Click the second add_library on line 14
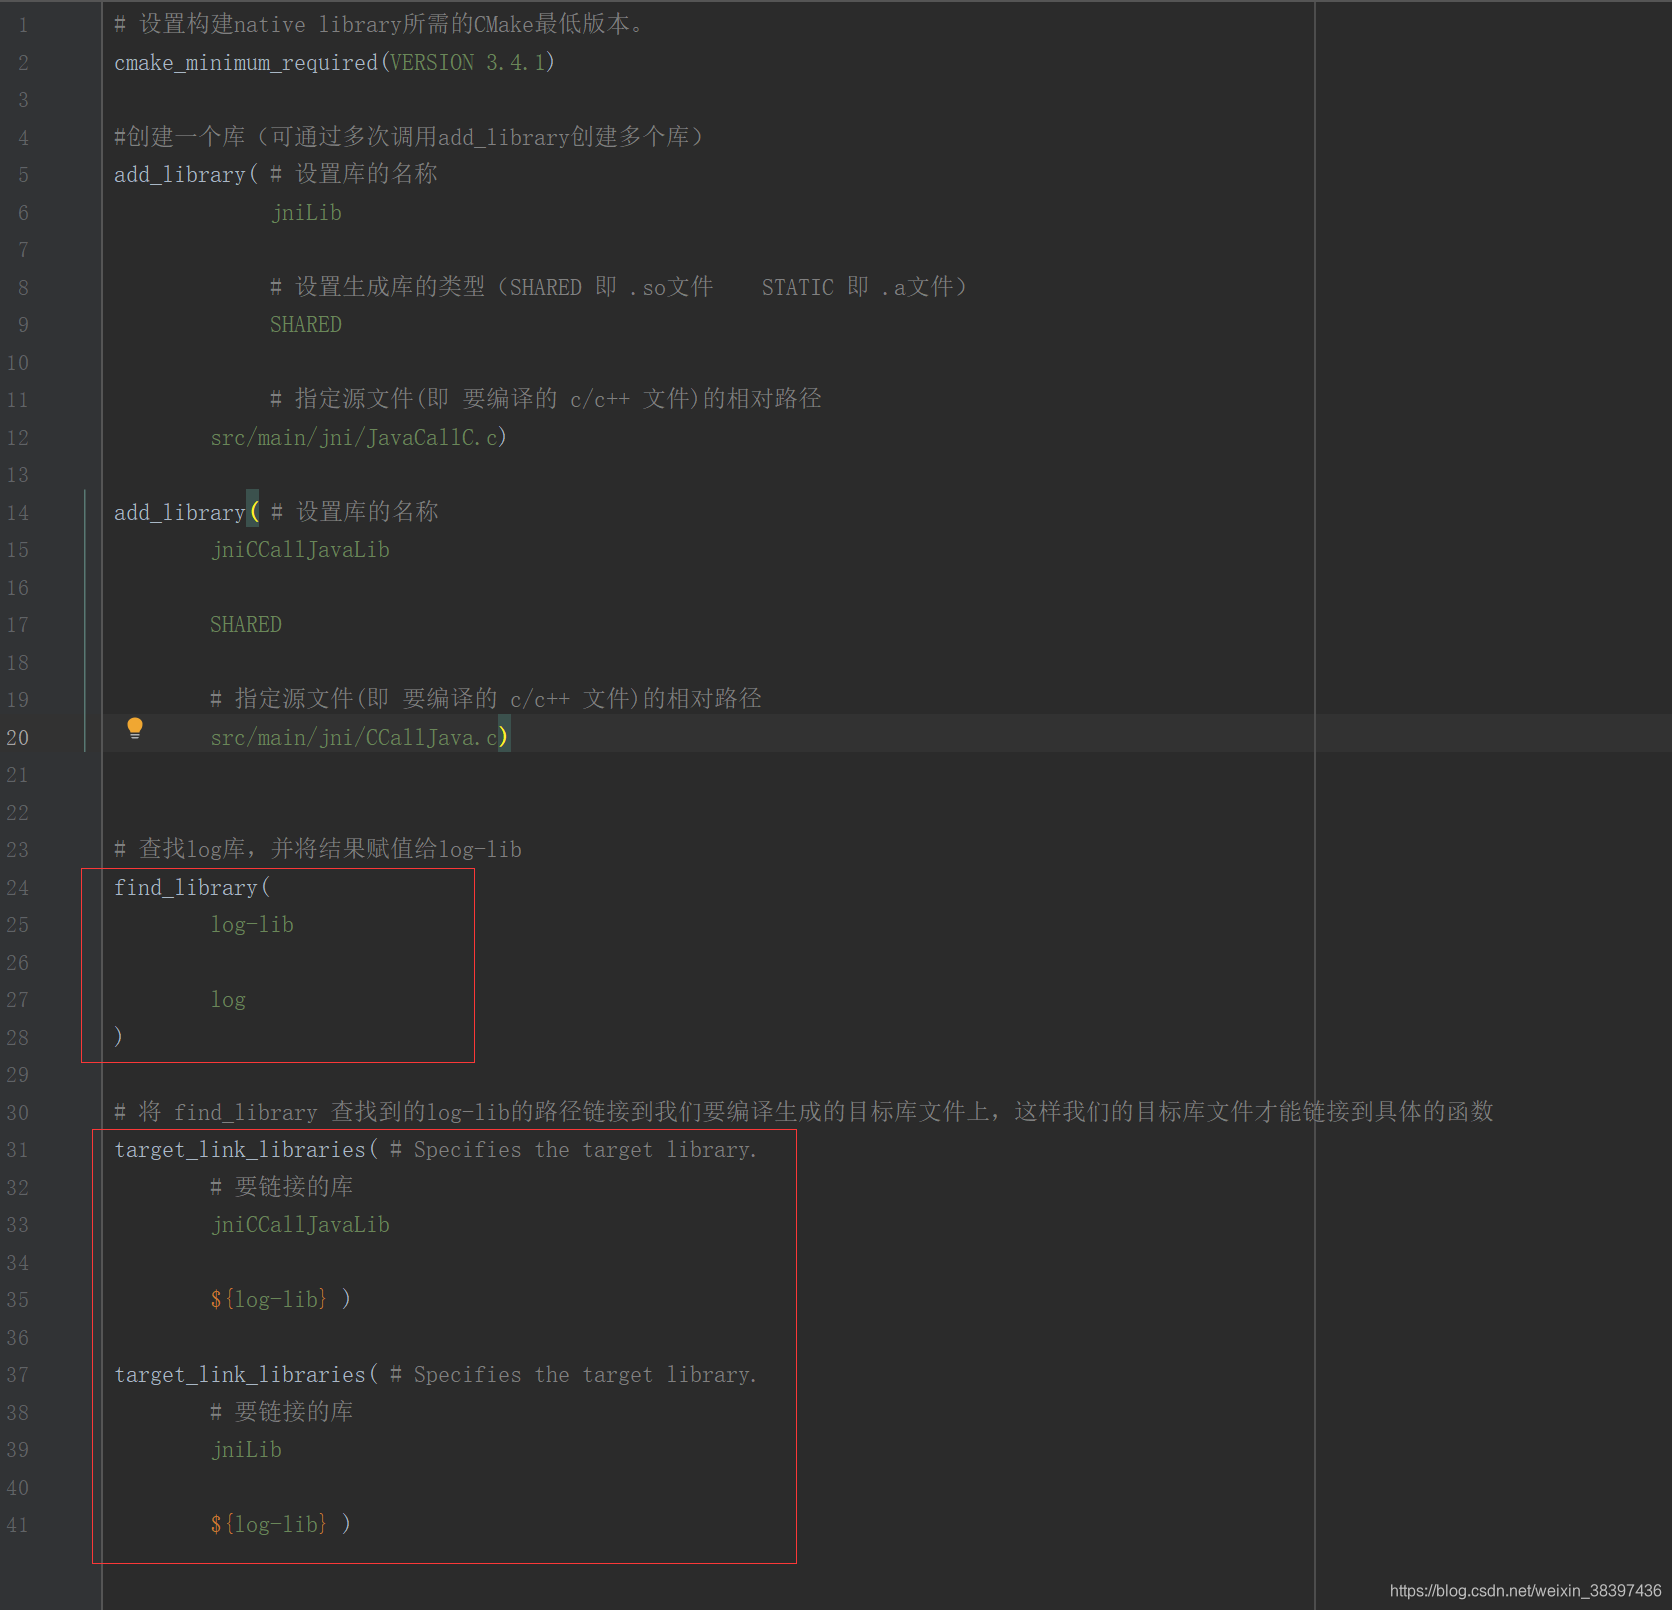Viewport: 1672px width, 1610px height. 180,513
